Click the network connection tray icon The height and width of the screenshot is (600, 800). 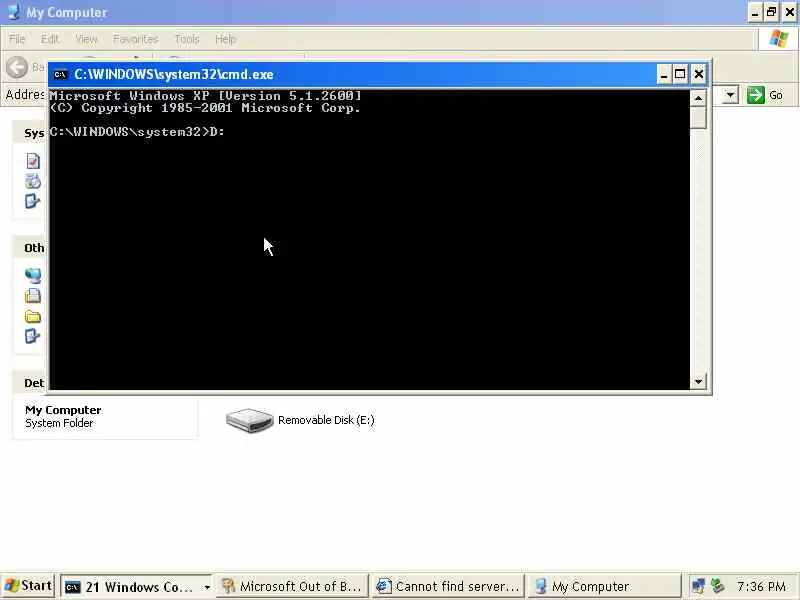pyautogui.click(x=698, y=586)
